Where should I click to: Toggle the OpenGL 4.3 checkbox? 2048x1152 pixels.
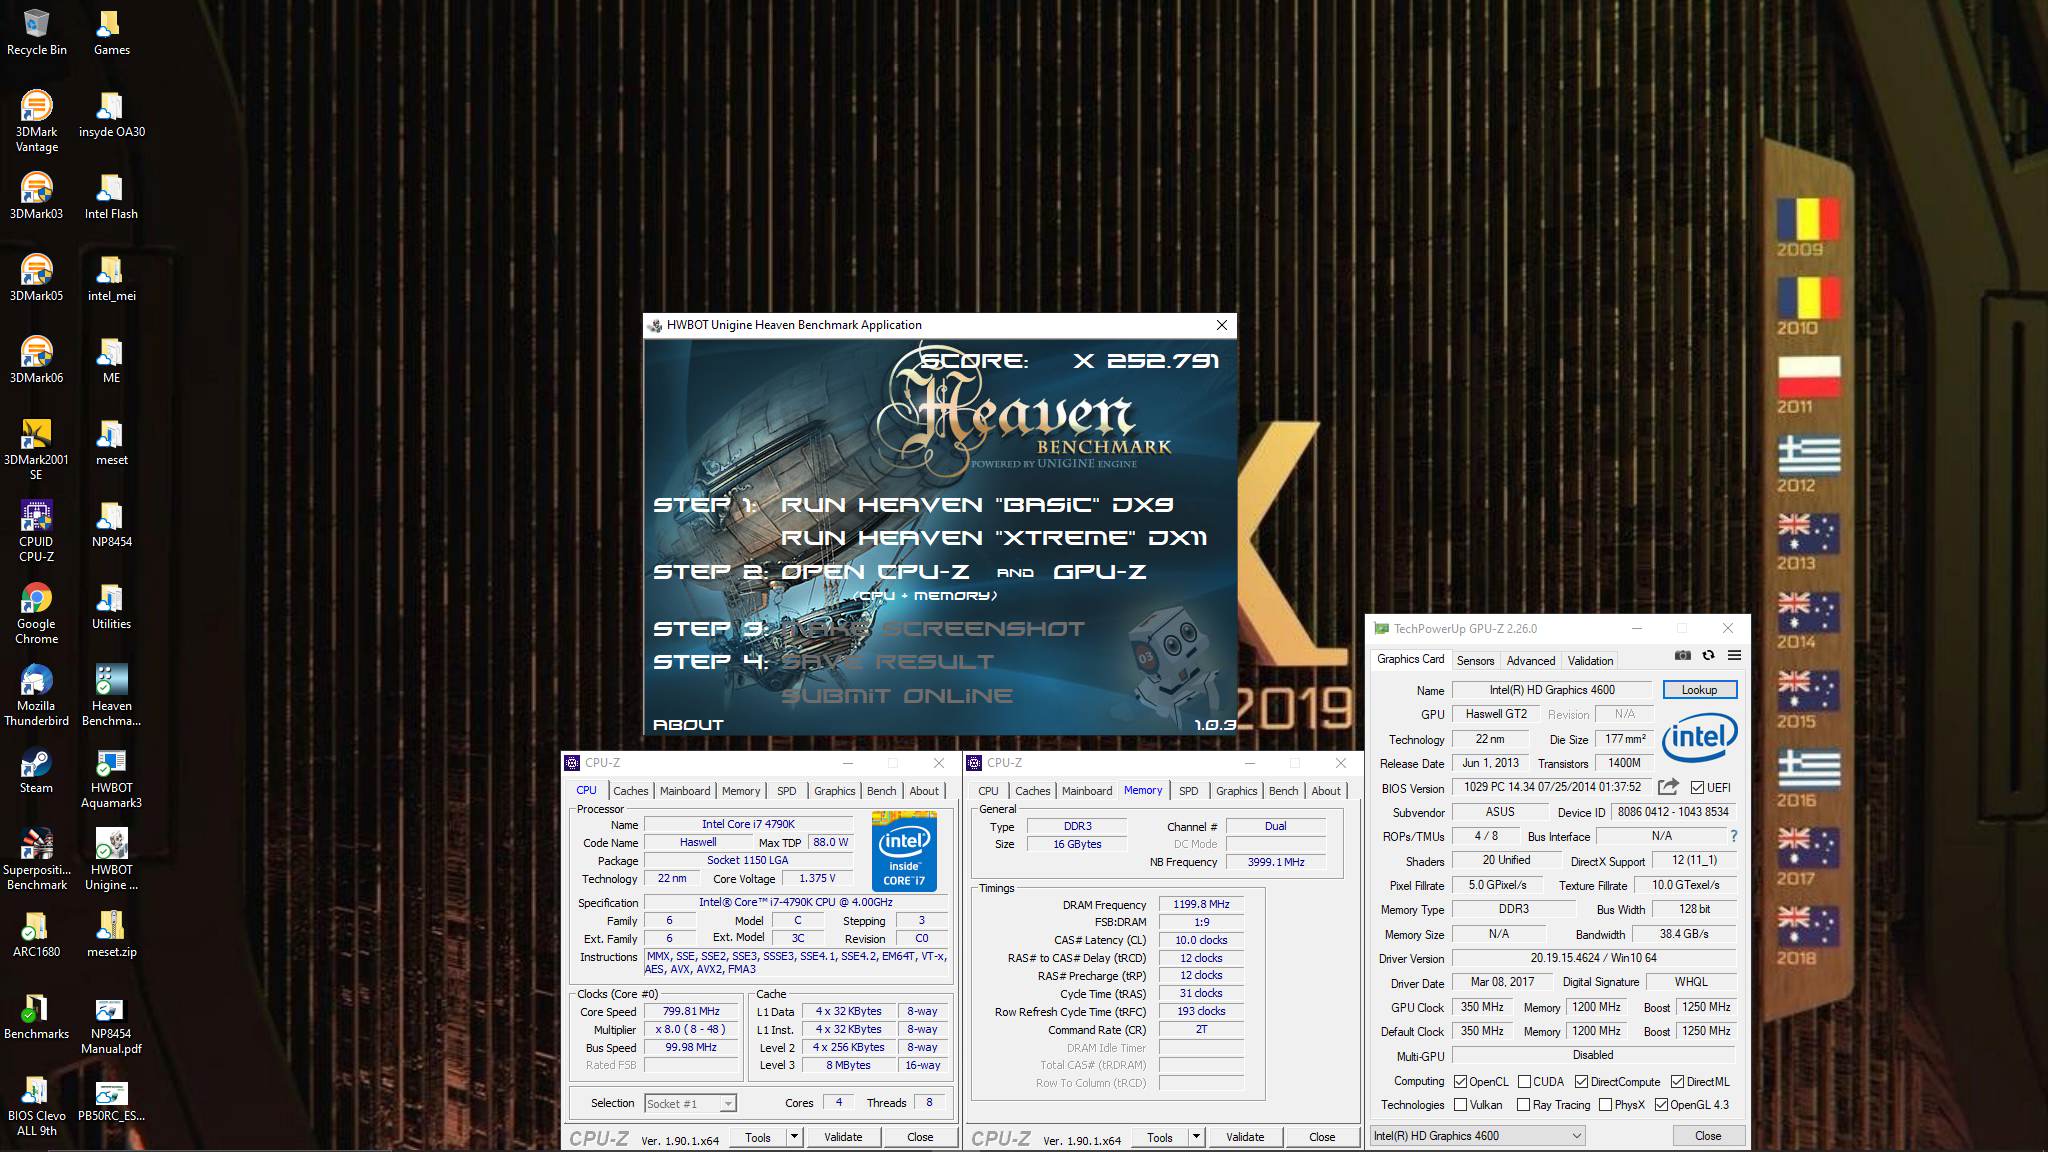click(x=1661, y=1105)
